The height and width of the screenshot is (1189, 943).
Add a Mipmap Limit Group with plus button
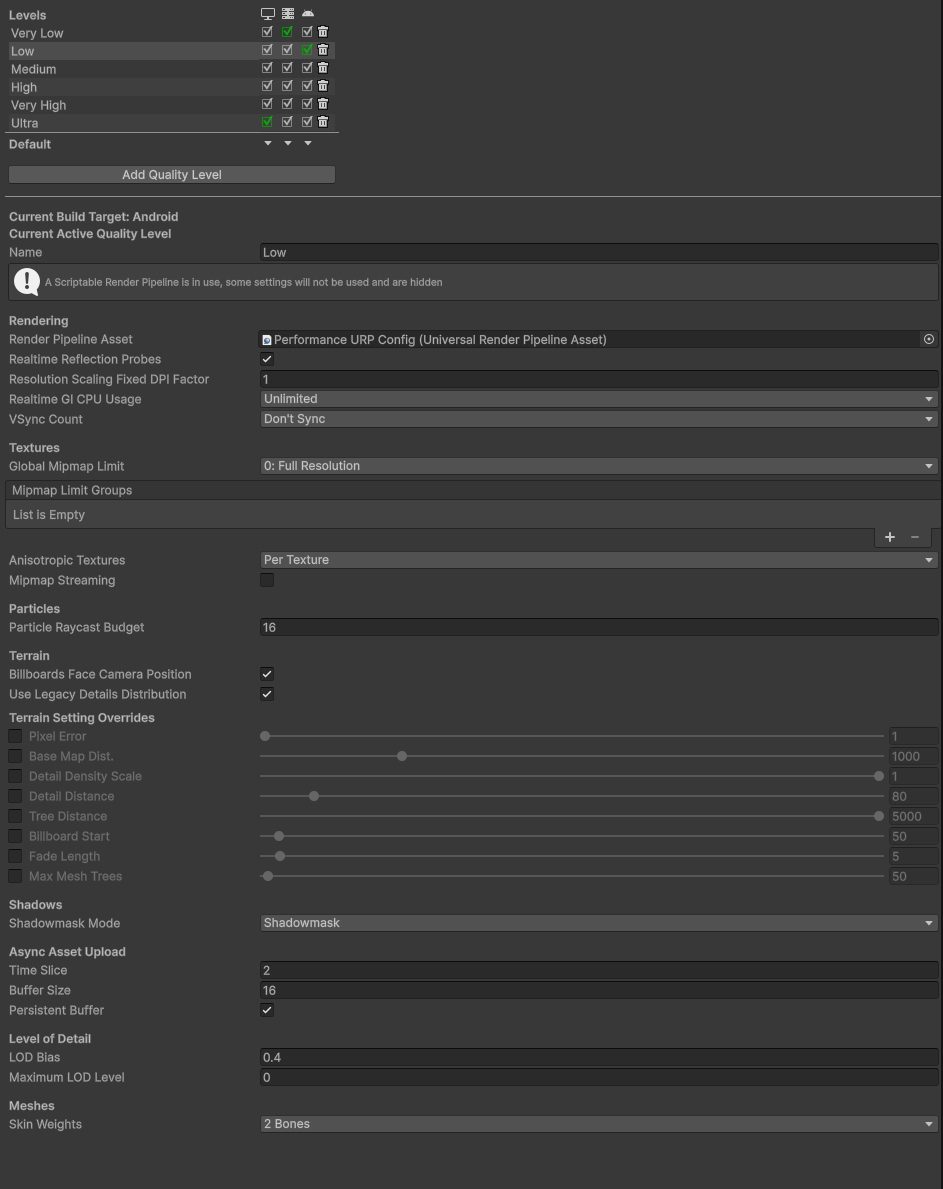889,537
